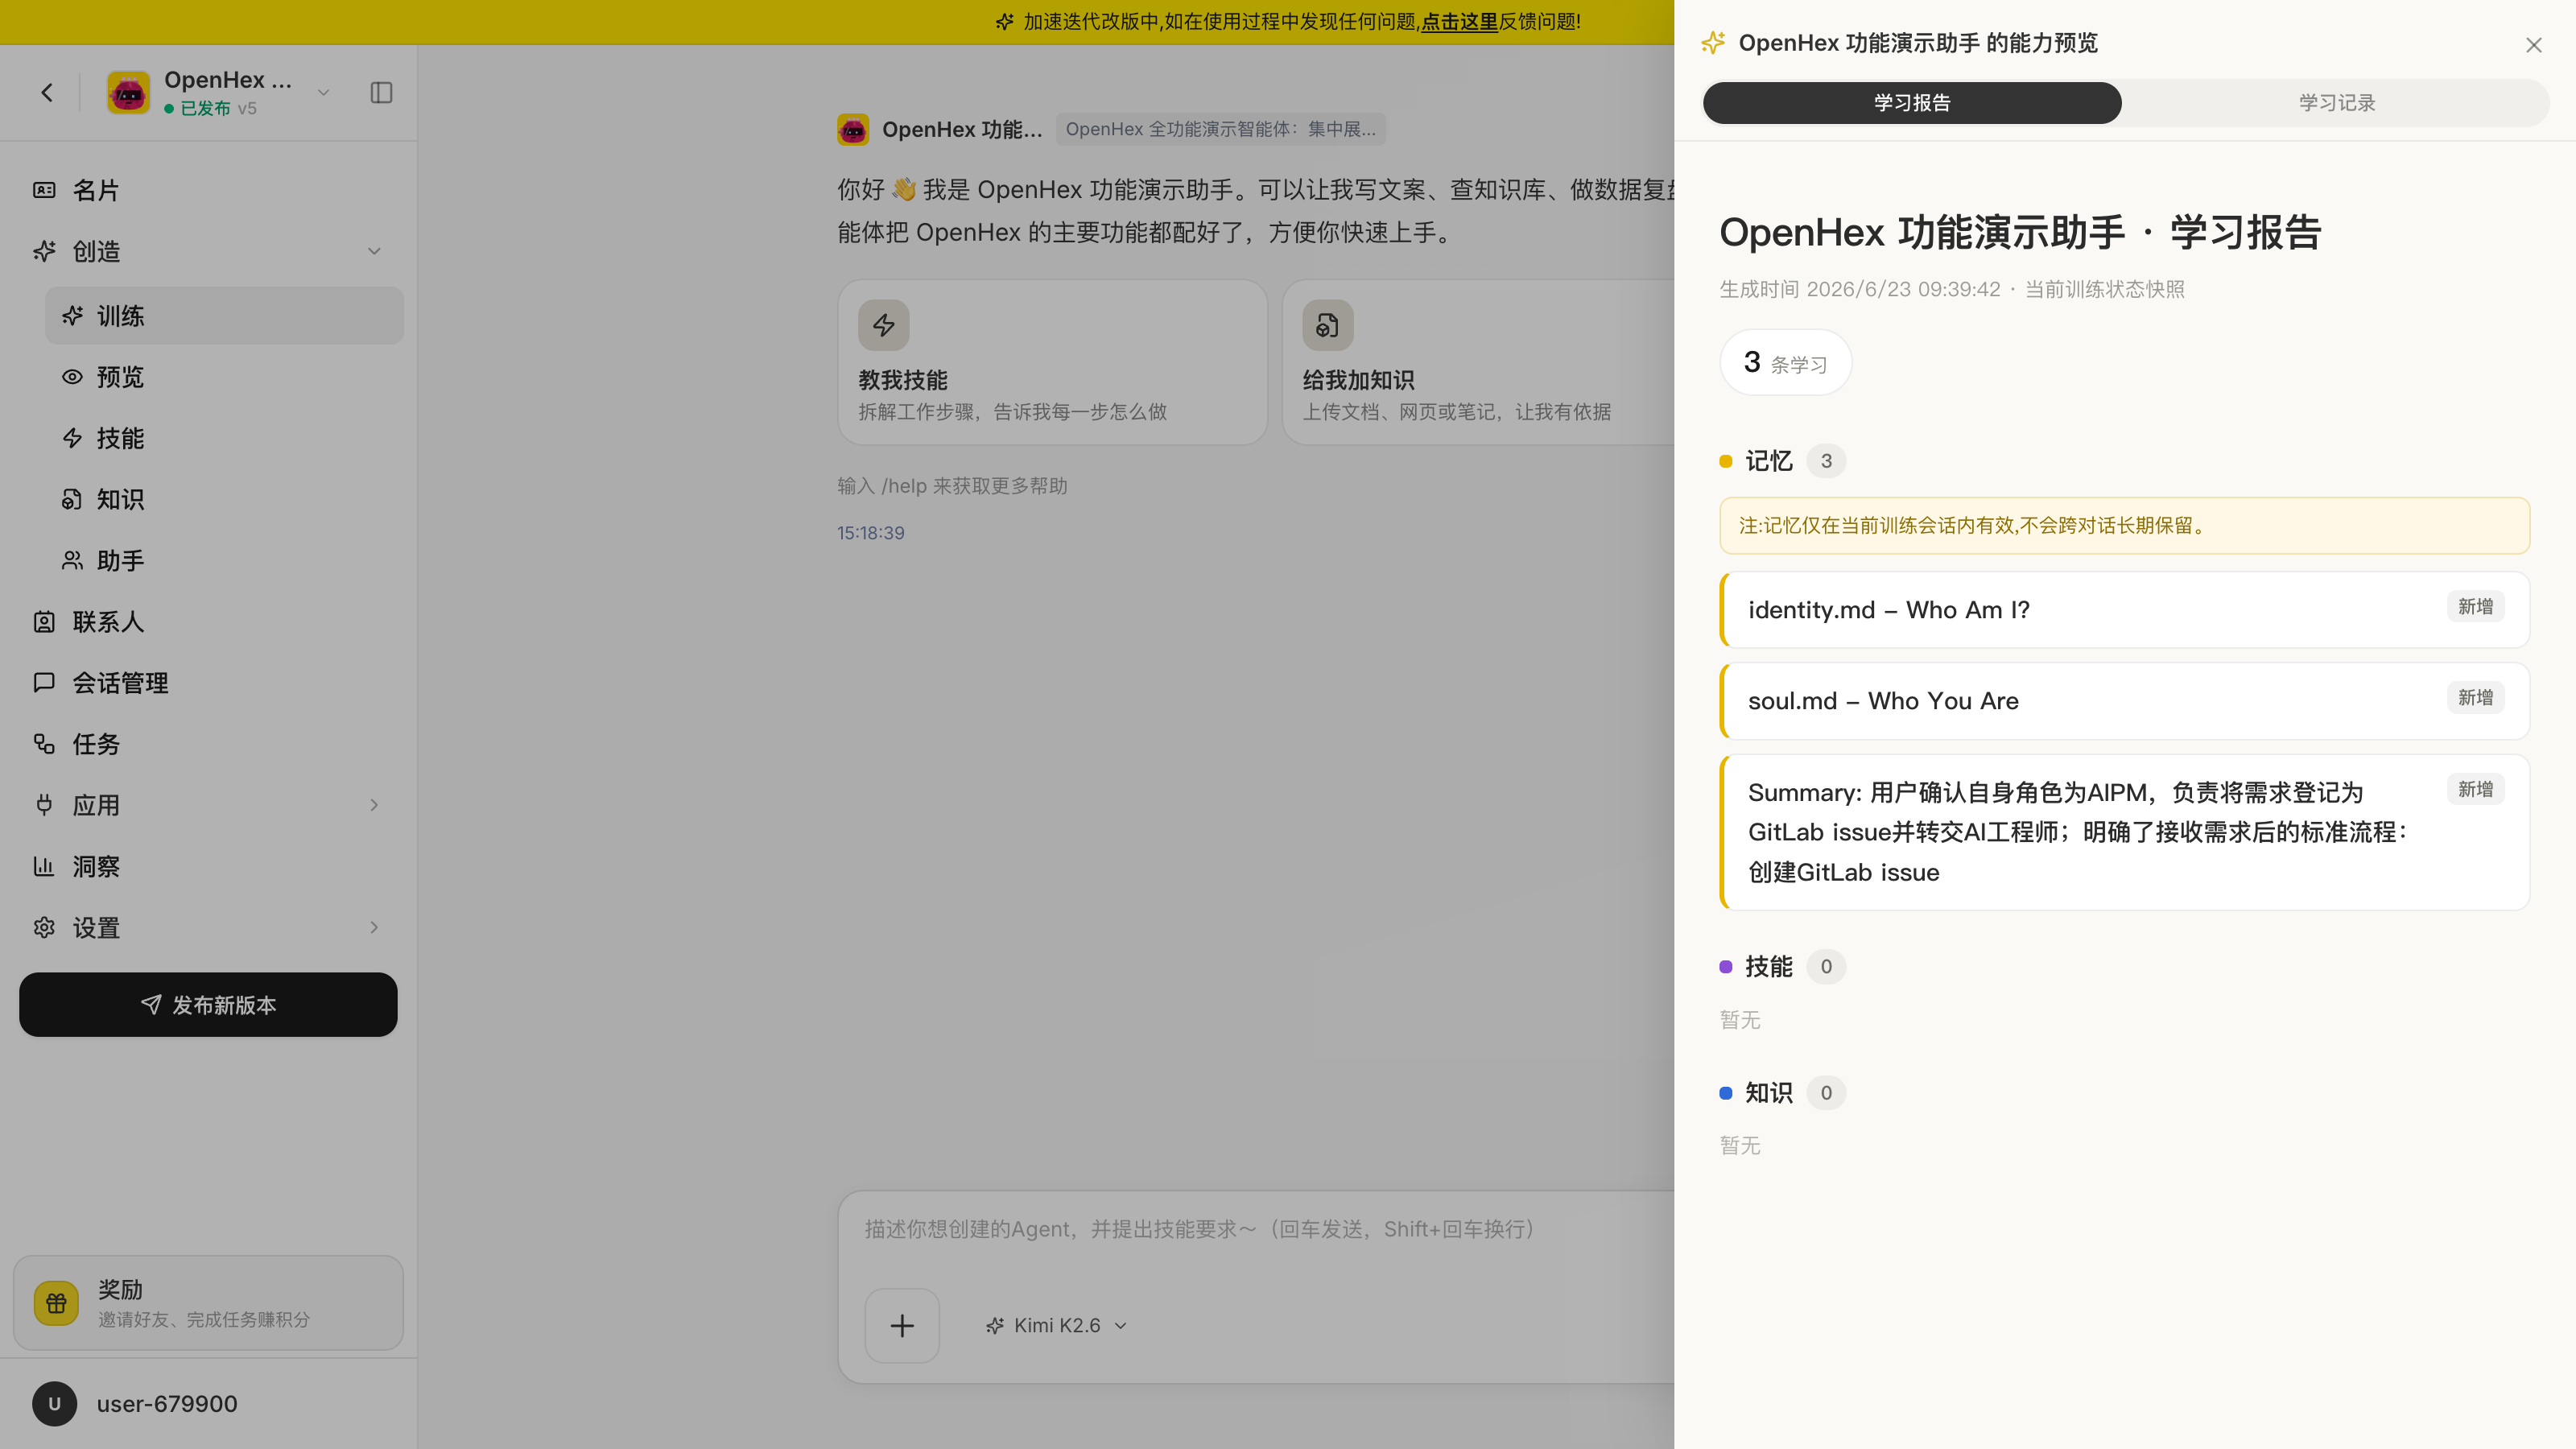Open 预览 in the sidebar

(224, 377)
